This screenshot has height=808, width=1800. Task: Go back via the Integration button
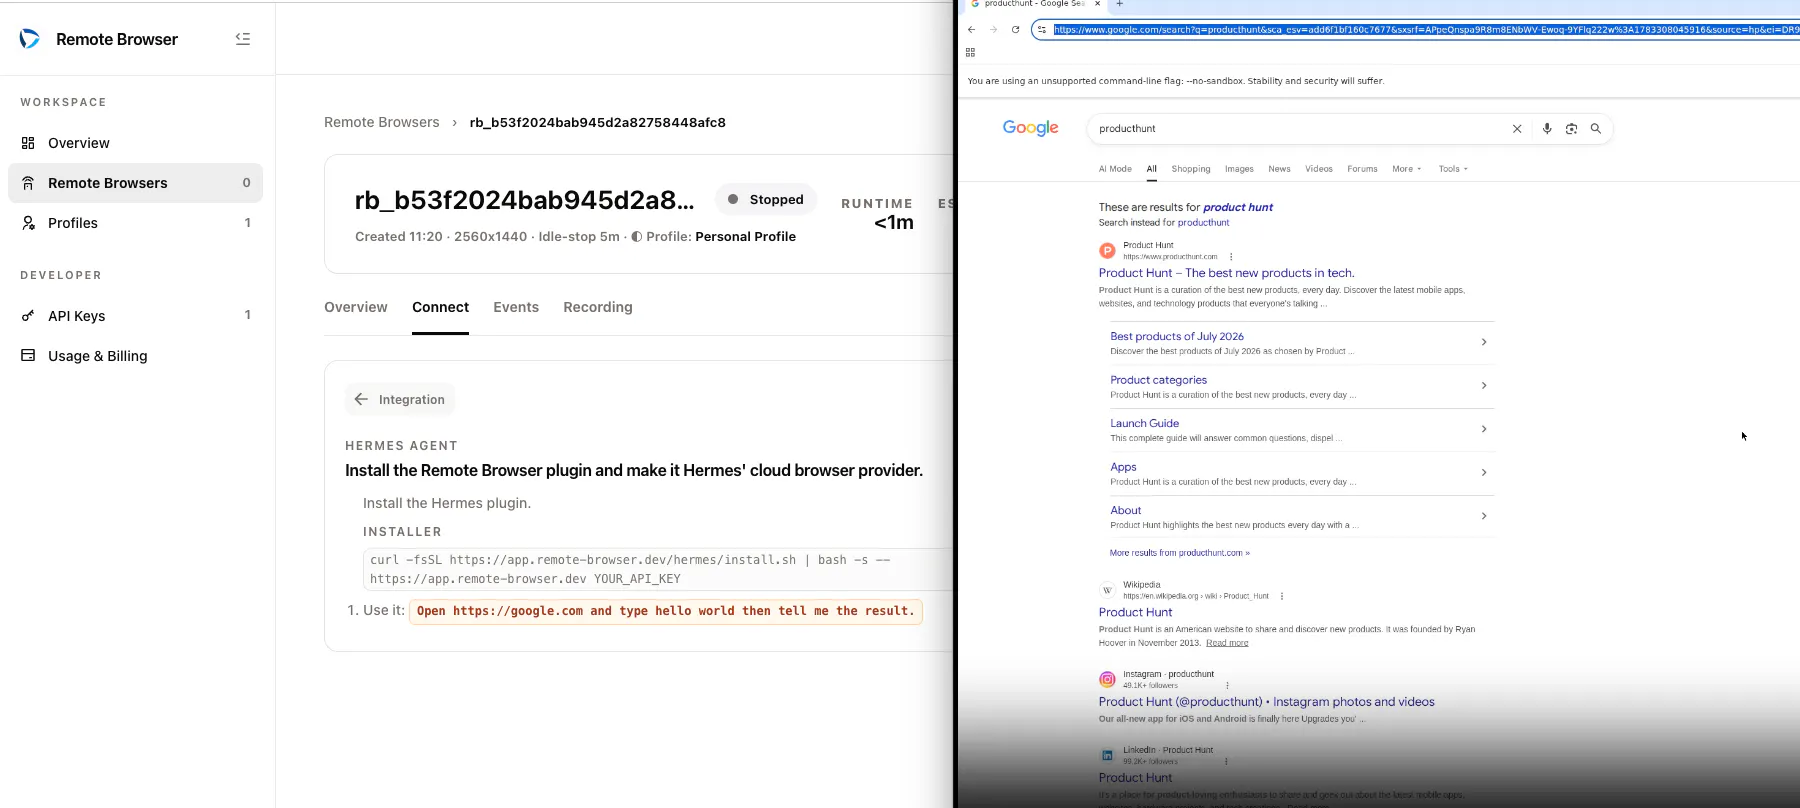pos(400,399)
